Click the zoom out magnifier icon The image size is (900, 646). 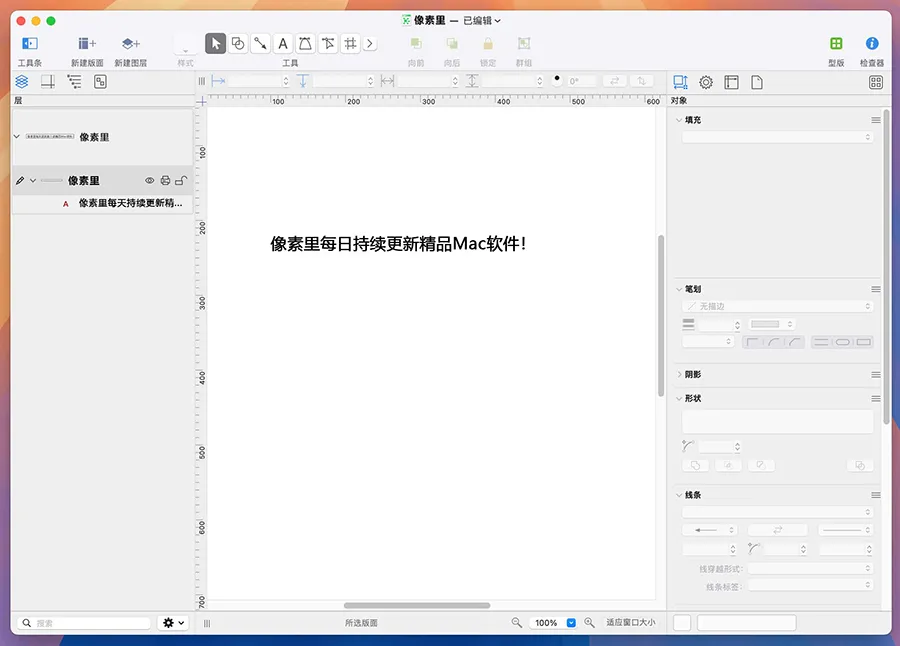point(517,622)
